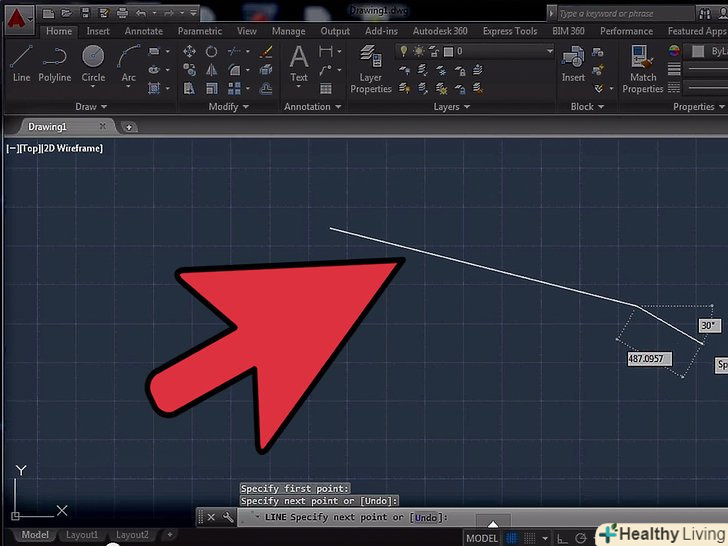
Task: Switch to the View ribbon tab
Action: pos(247,31)
